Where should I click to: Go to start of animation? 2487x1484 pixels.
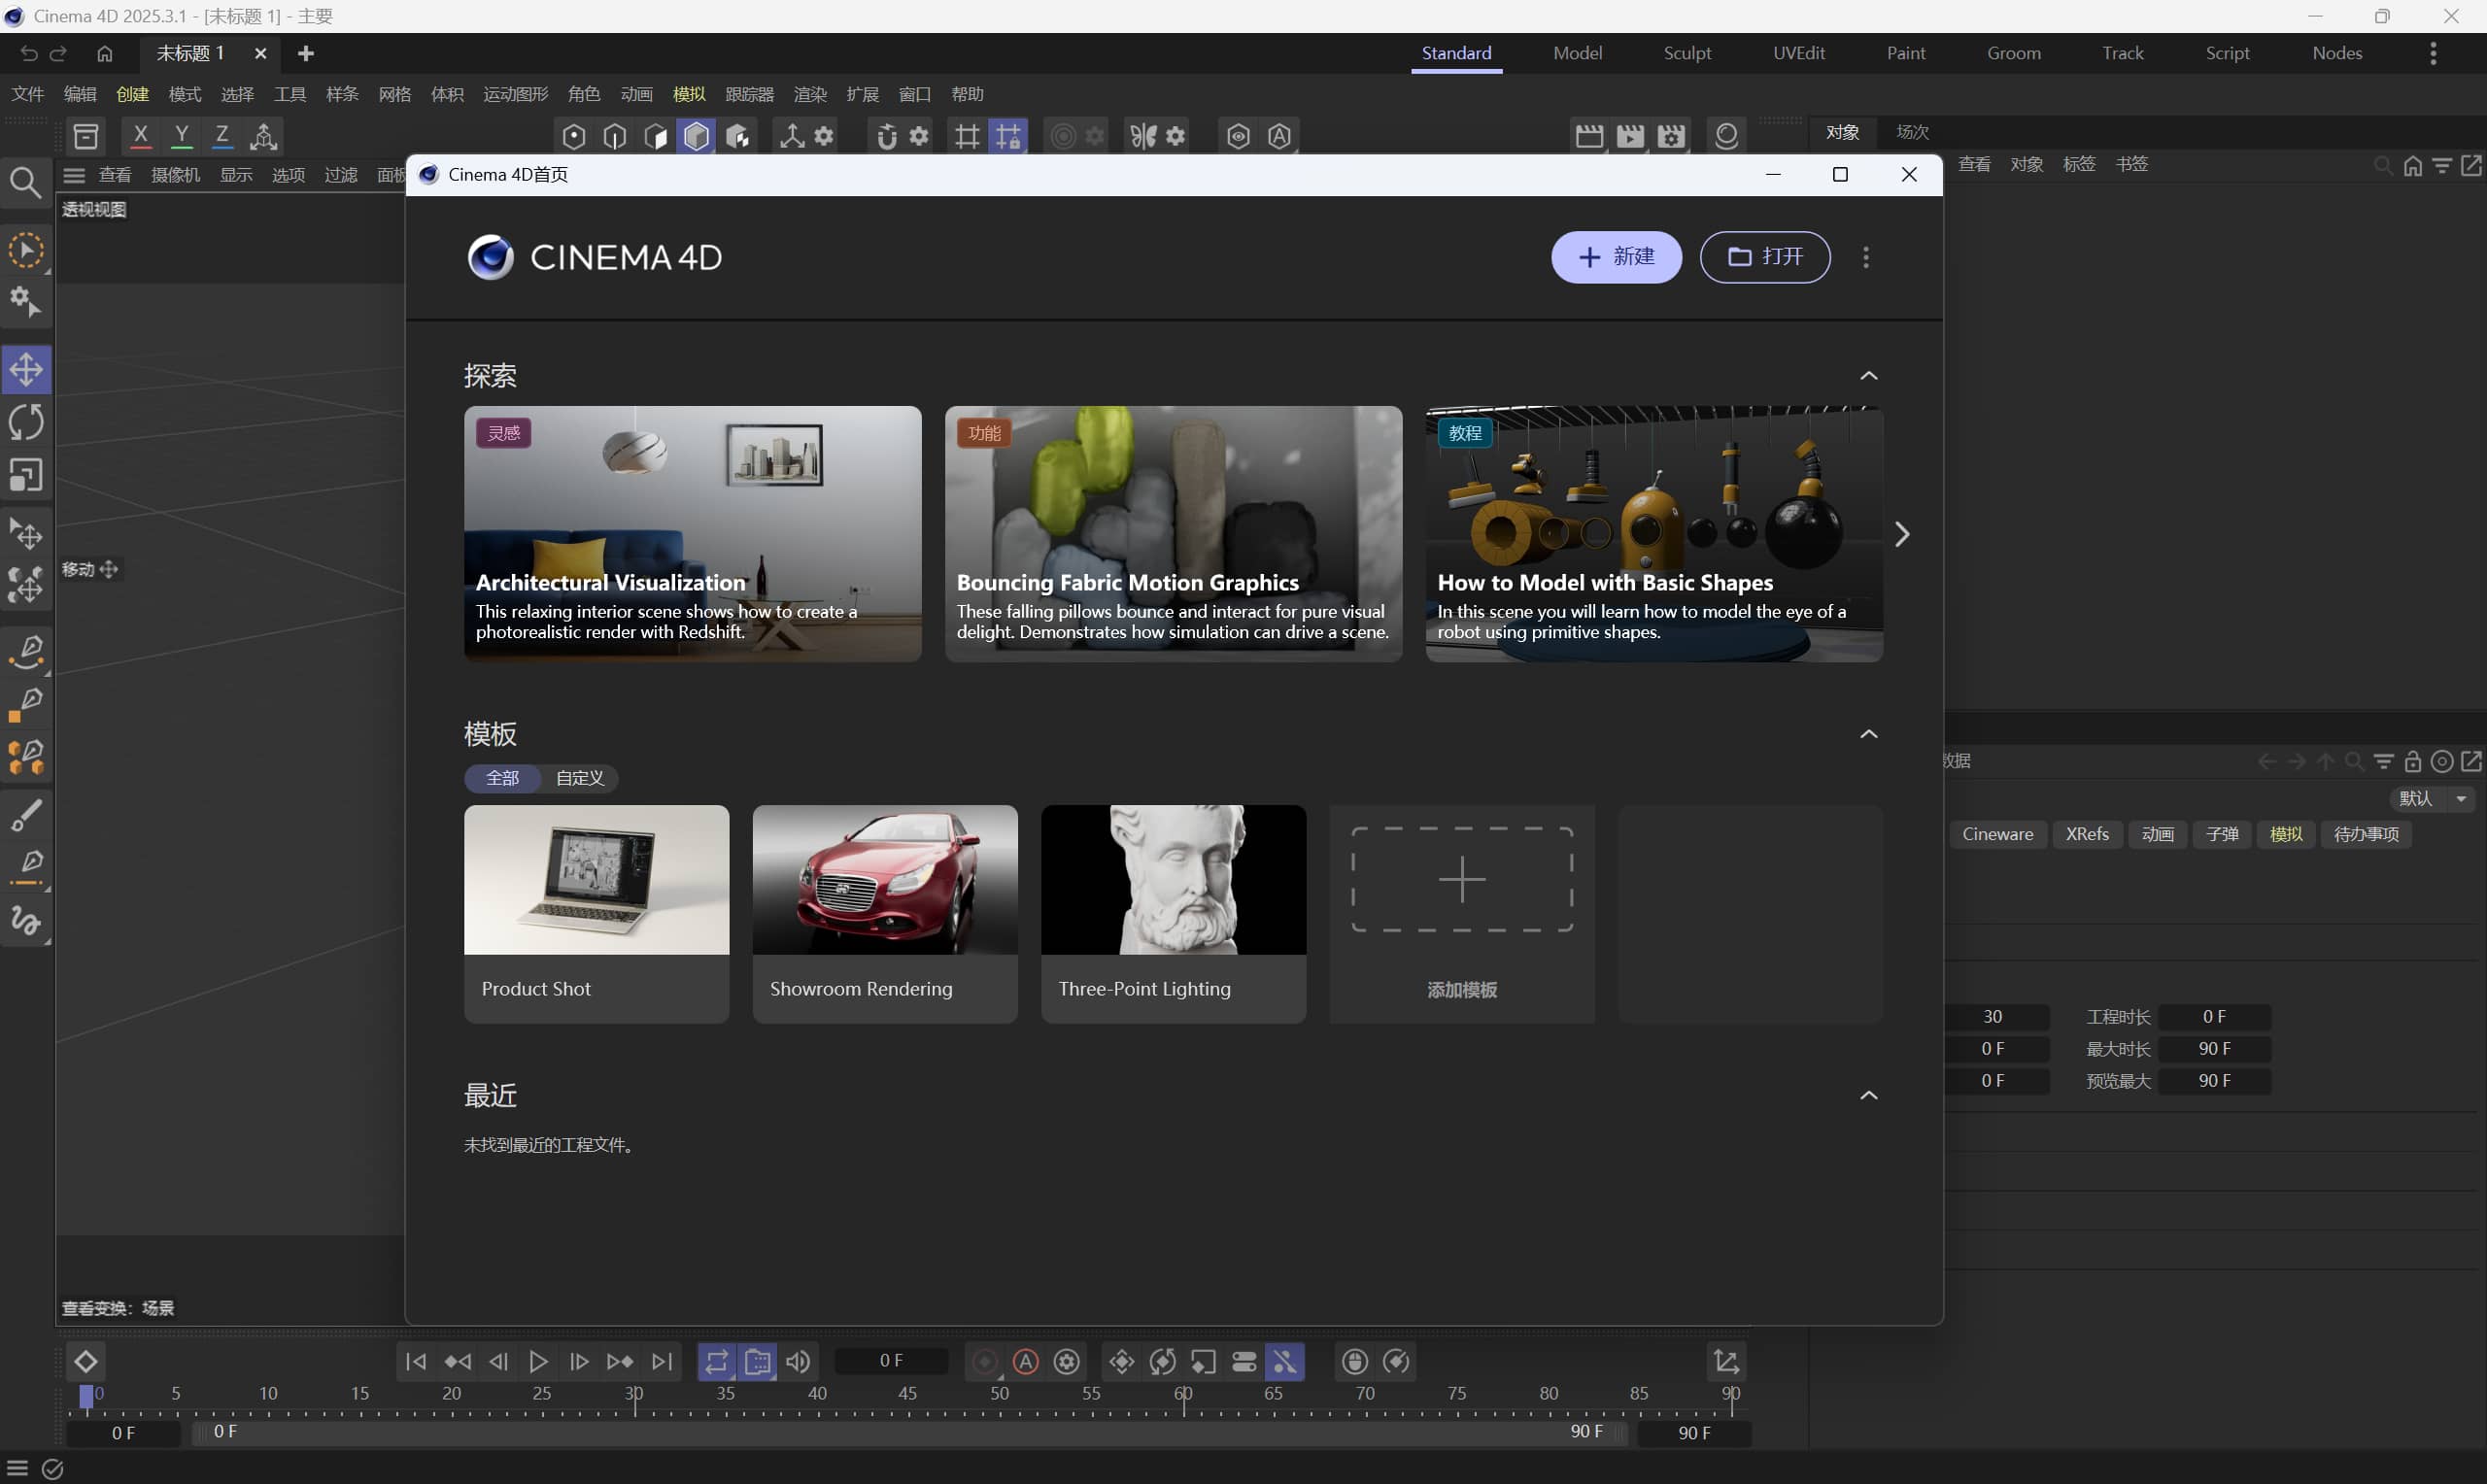click(416, 1362)
